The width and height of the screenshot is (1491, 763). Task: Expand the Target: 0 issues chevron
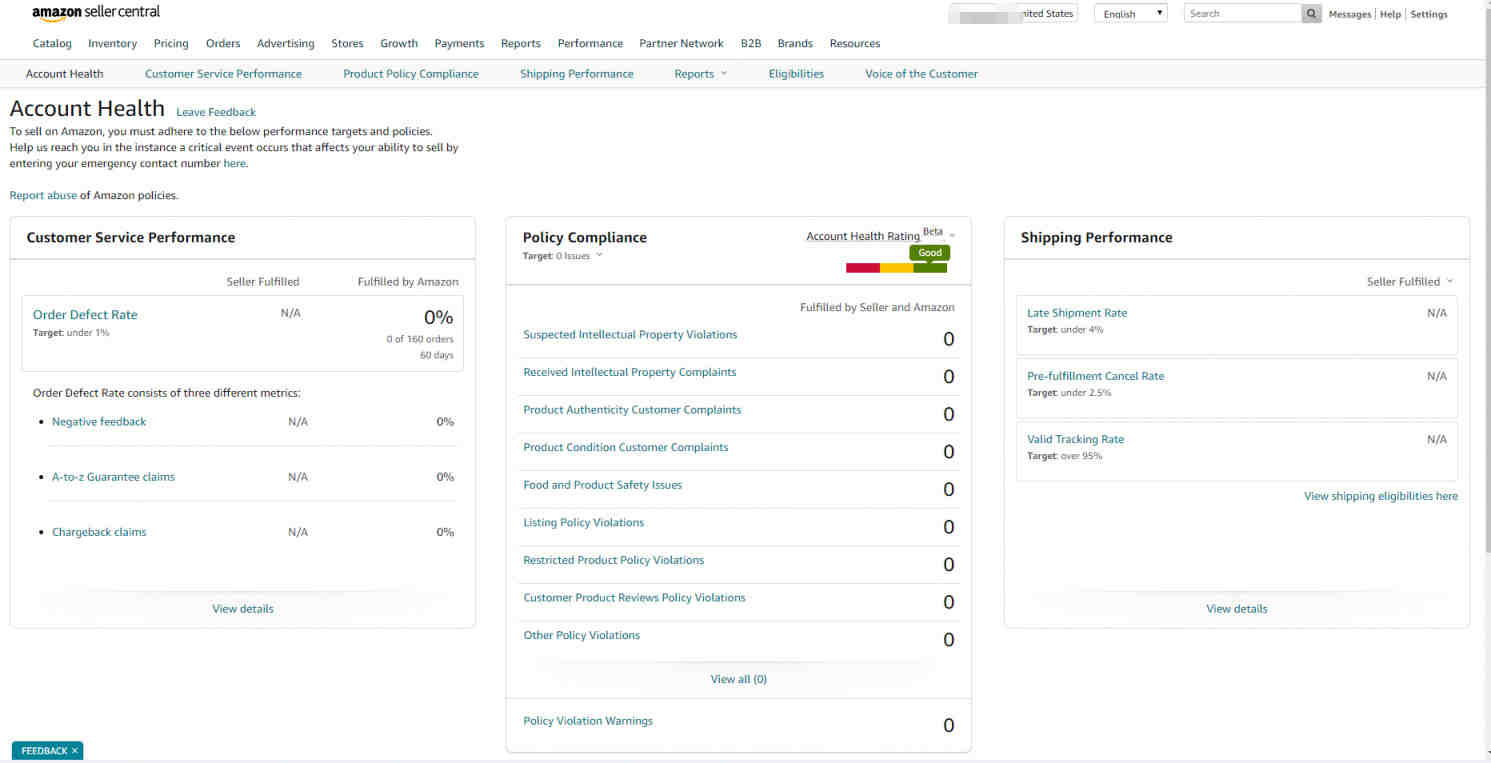[x=599, y=255]
